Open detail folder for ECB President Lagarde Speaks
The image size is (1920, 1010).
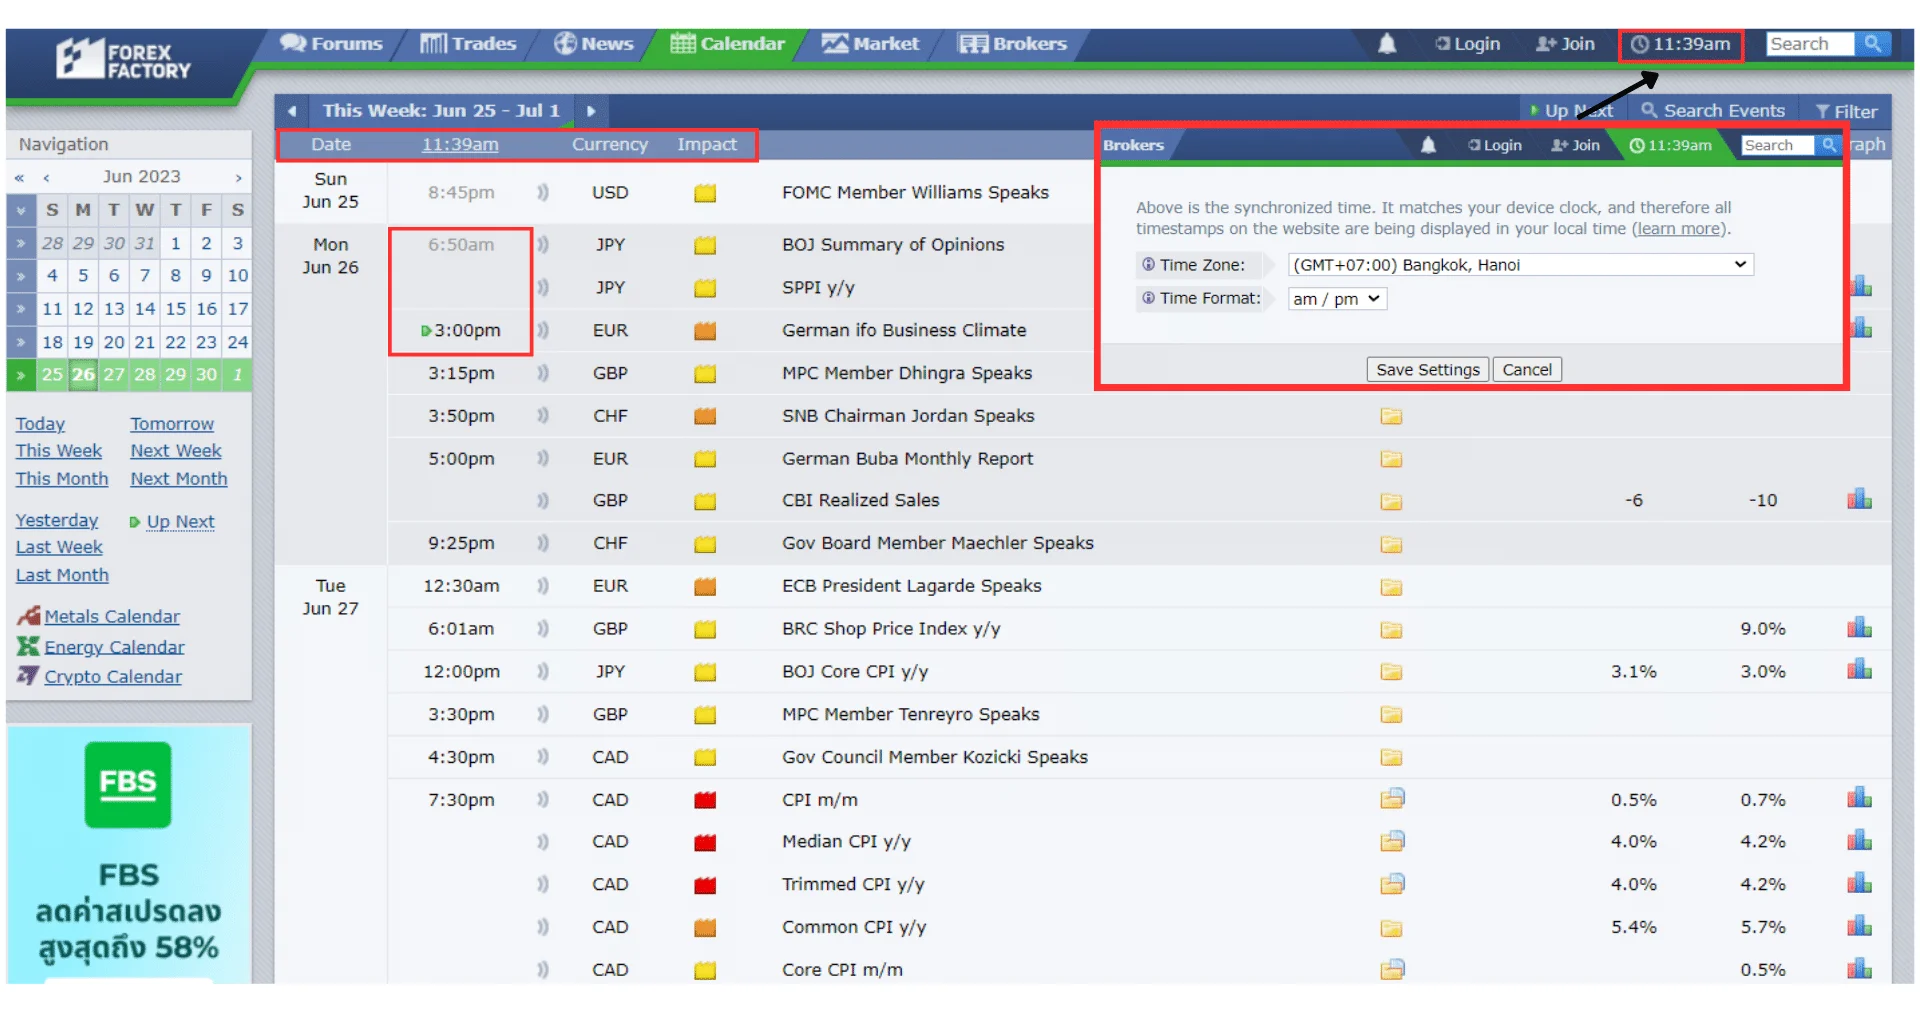[x=1391, y=587]
